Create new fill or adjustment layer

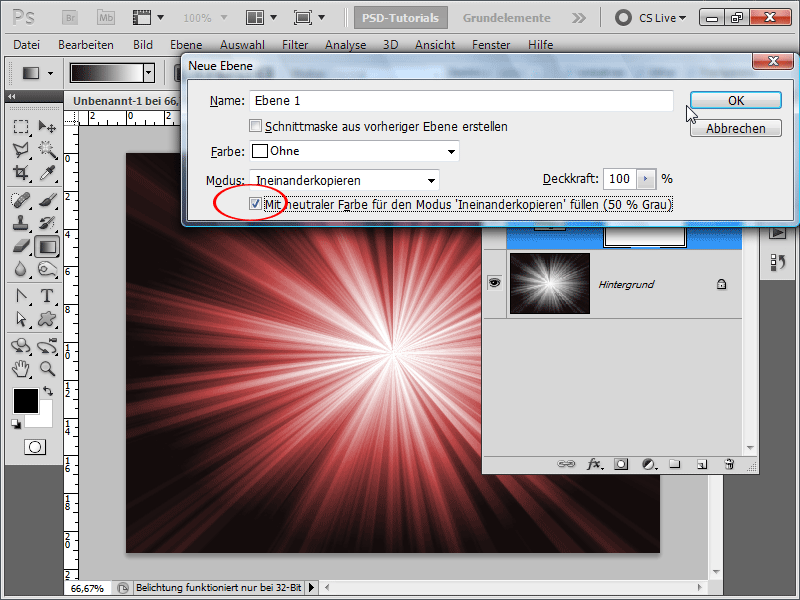(648, 464)
